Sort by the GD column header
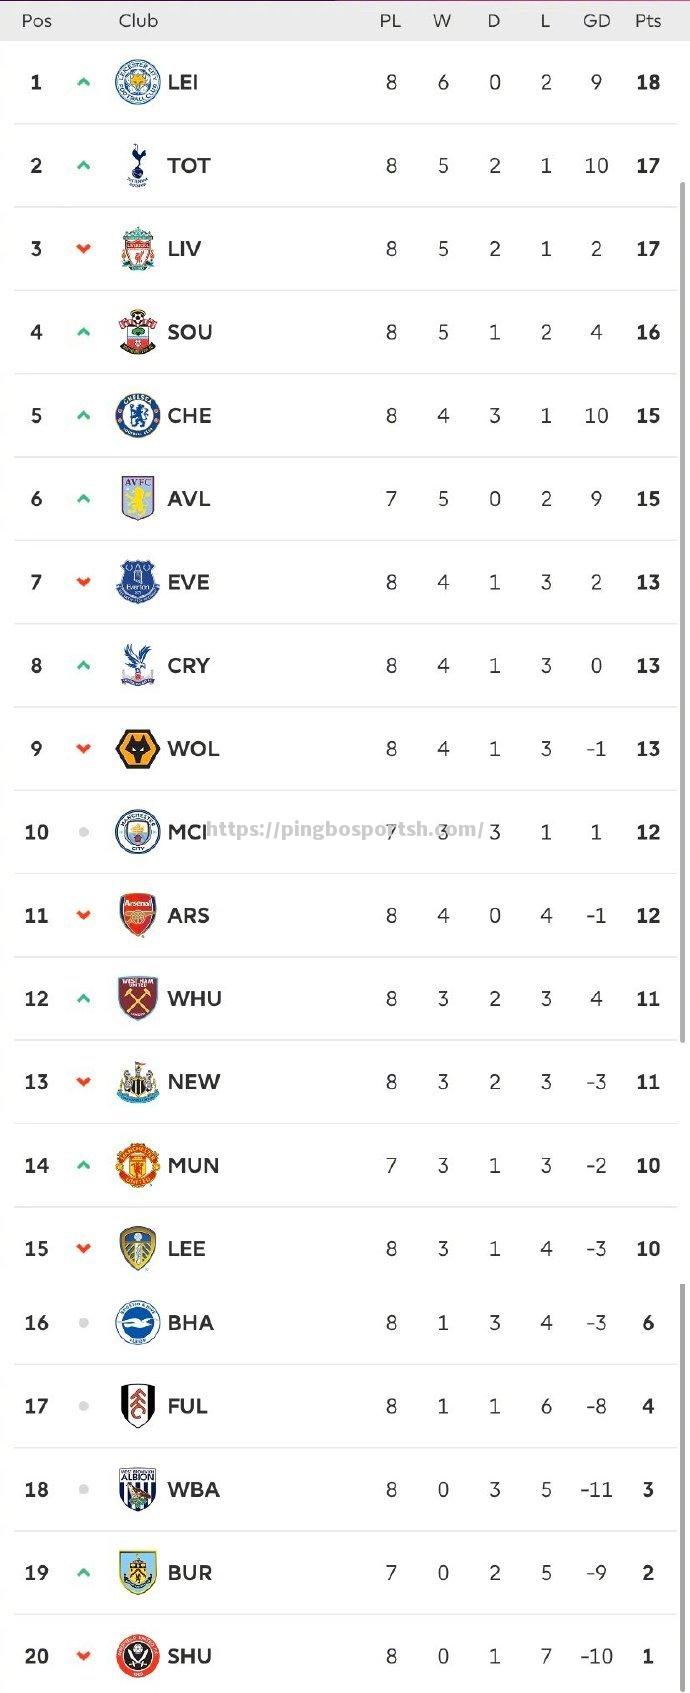Screen dimensions: 690x1693 point(597,20)
